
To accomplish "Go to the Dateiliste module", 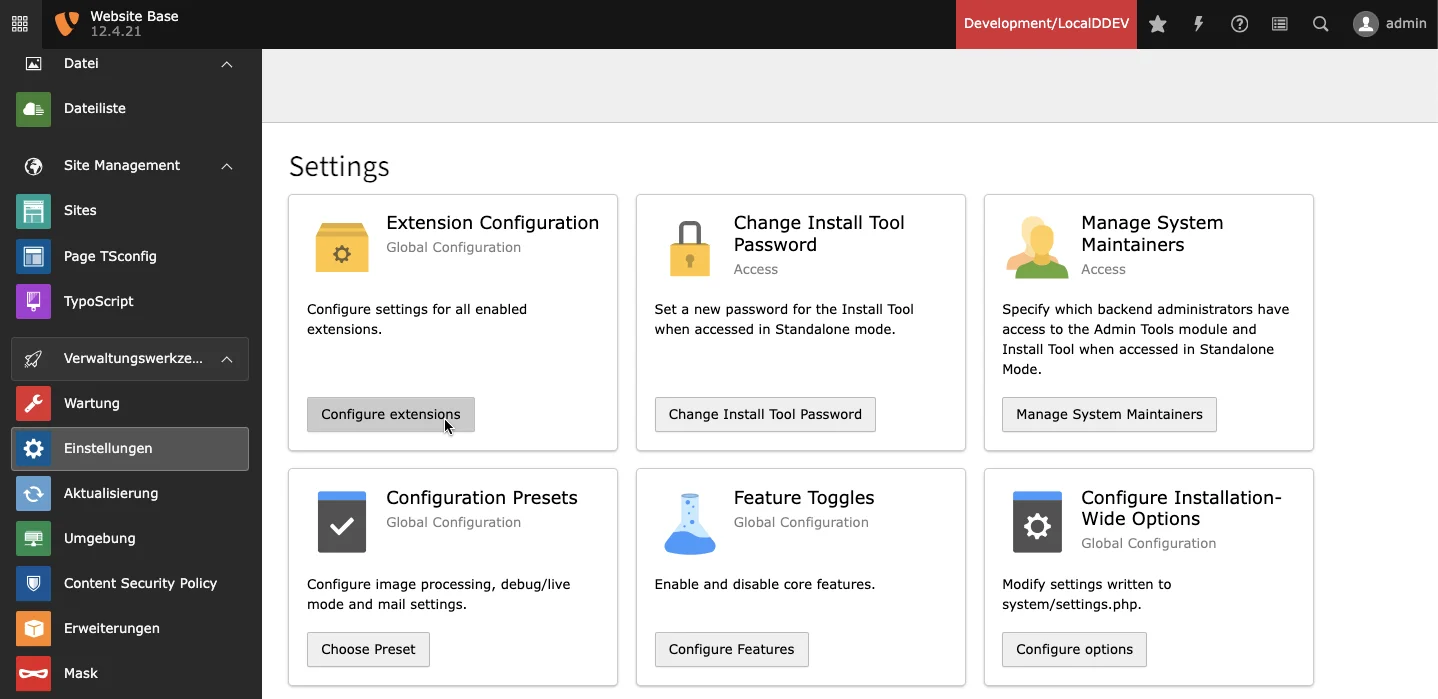I will point(95,108).
